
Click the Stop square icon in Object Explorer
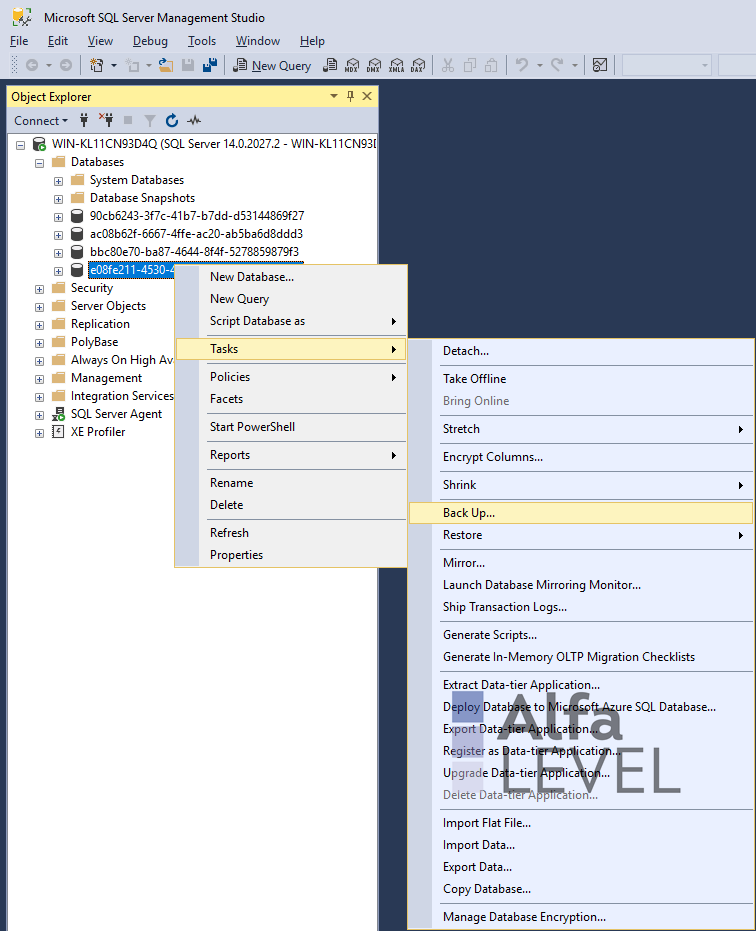(128, 121)
